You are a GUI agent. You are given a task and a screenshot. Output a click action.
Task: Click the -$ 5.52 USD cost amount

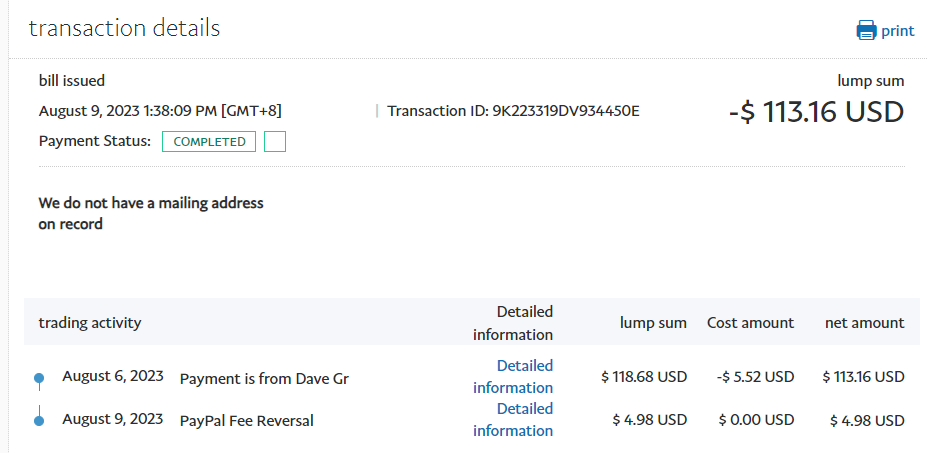click(756, 377)
